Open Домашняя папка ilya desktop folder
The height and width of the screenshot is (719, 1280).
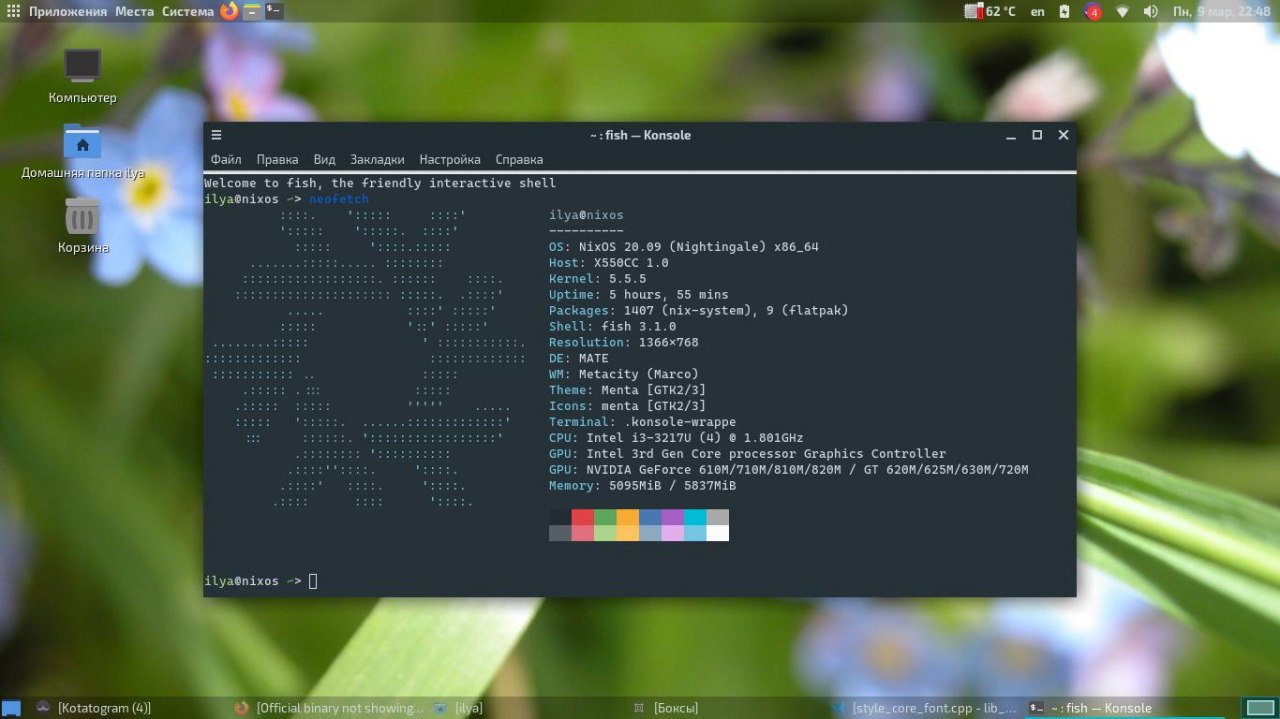pos(82,151)
